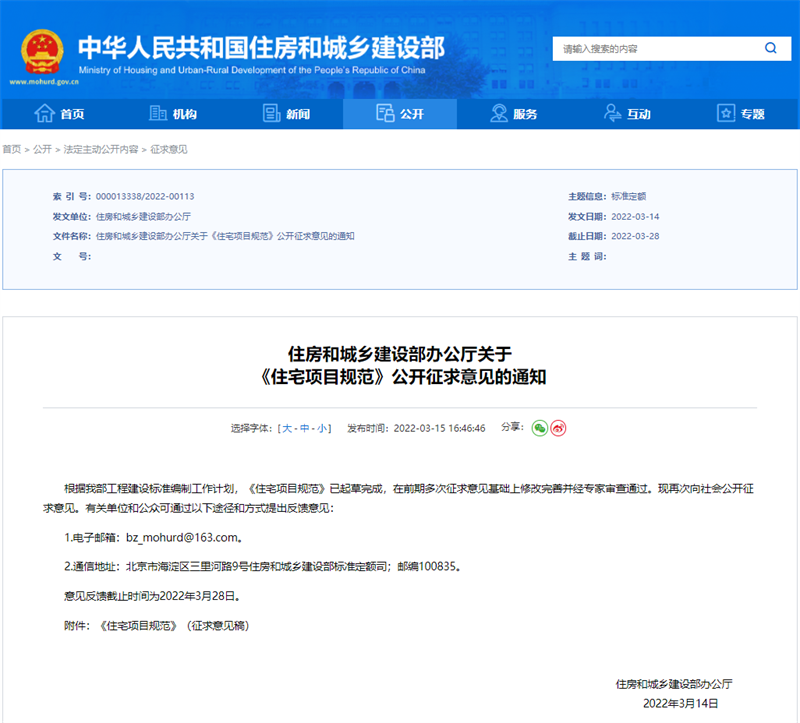Open 征求意见 breadcrumb link

(x=169, y=149)
